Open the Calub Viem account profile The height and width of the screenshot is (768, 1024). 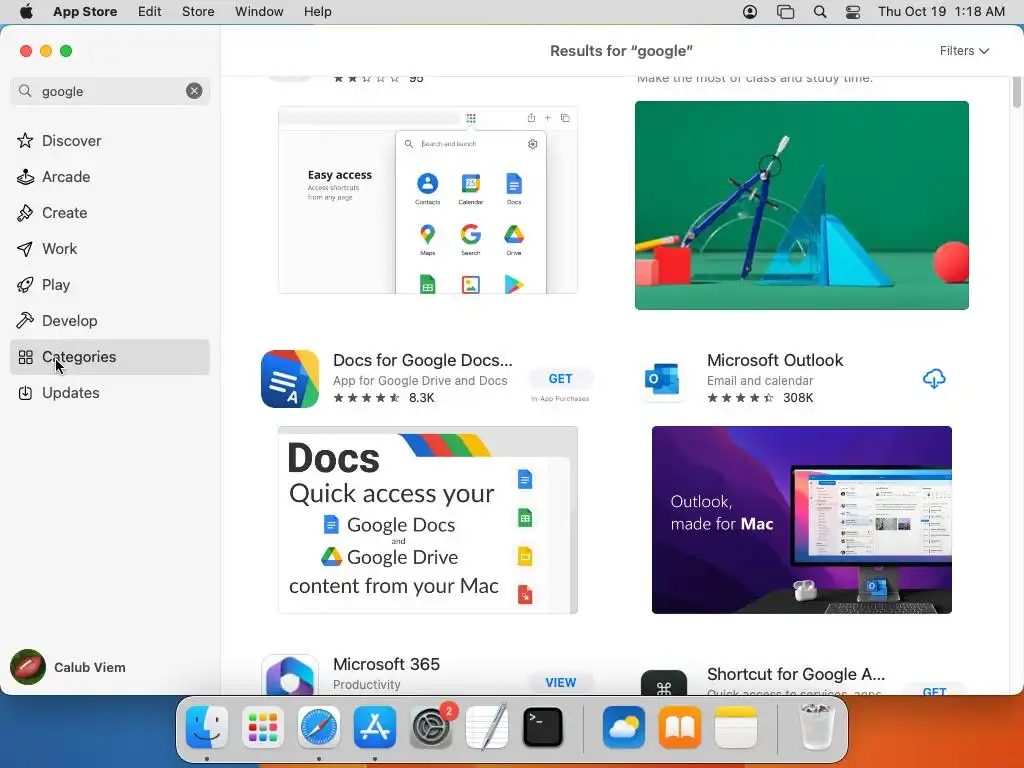(68, 667)
